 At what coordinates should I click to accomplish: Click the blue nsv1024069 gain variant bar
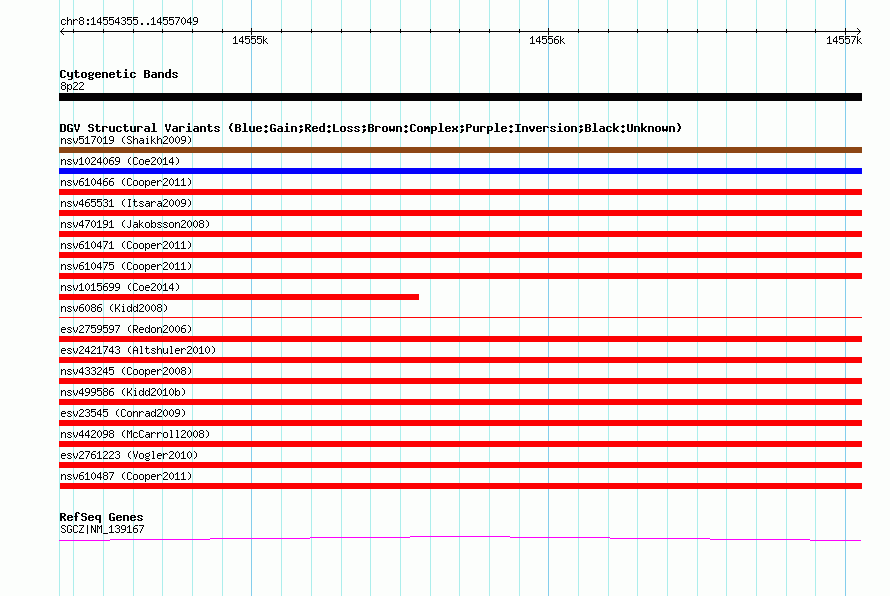click(460, 171)
